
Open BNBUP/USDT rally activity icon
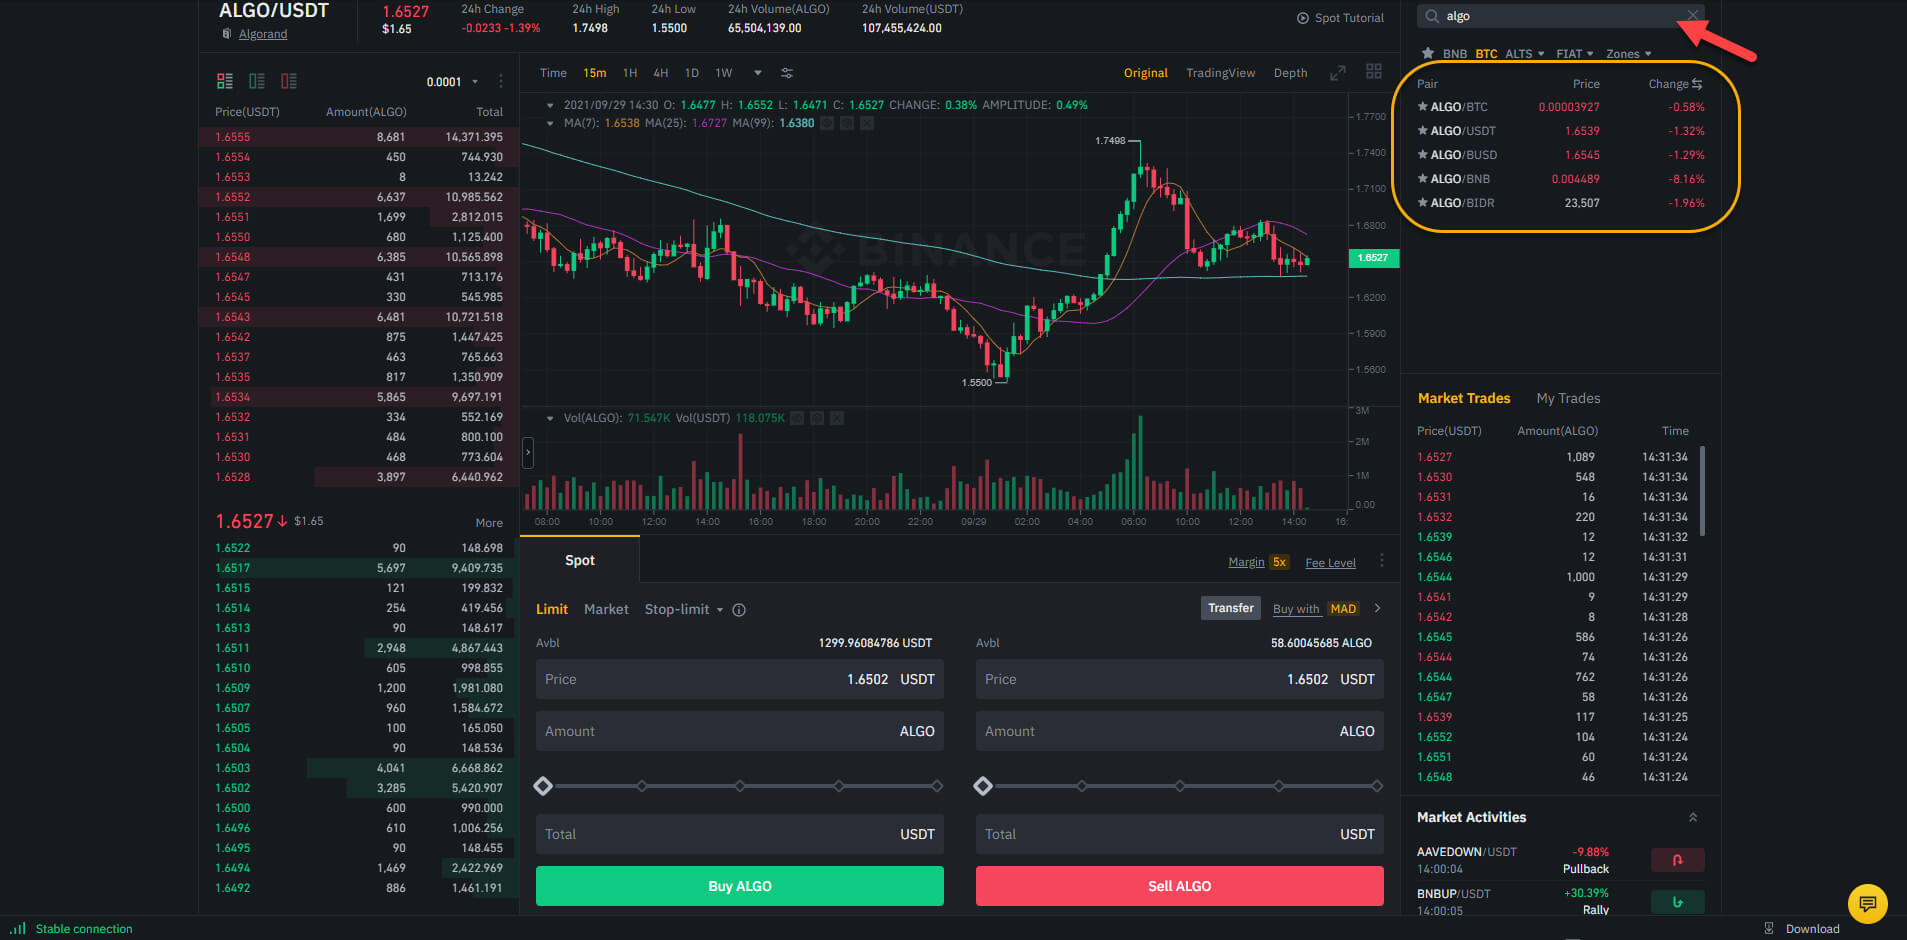click(1677, 902)
